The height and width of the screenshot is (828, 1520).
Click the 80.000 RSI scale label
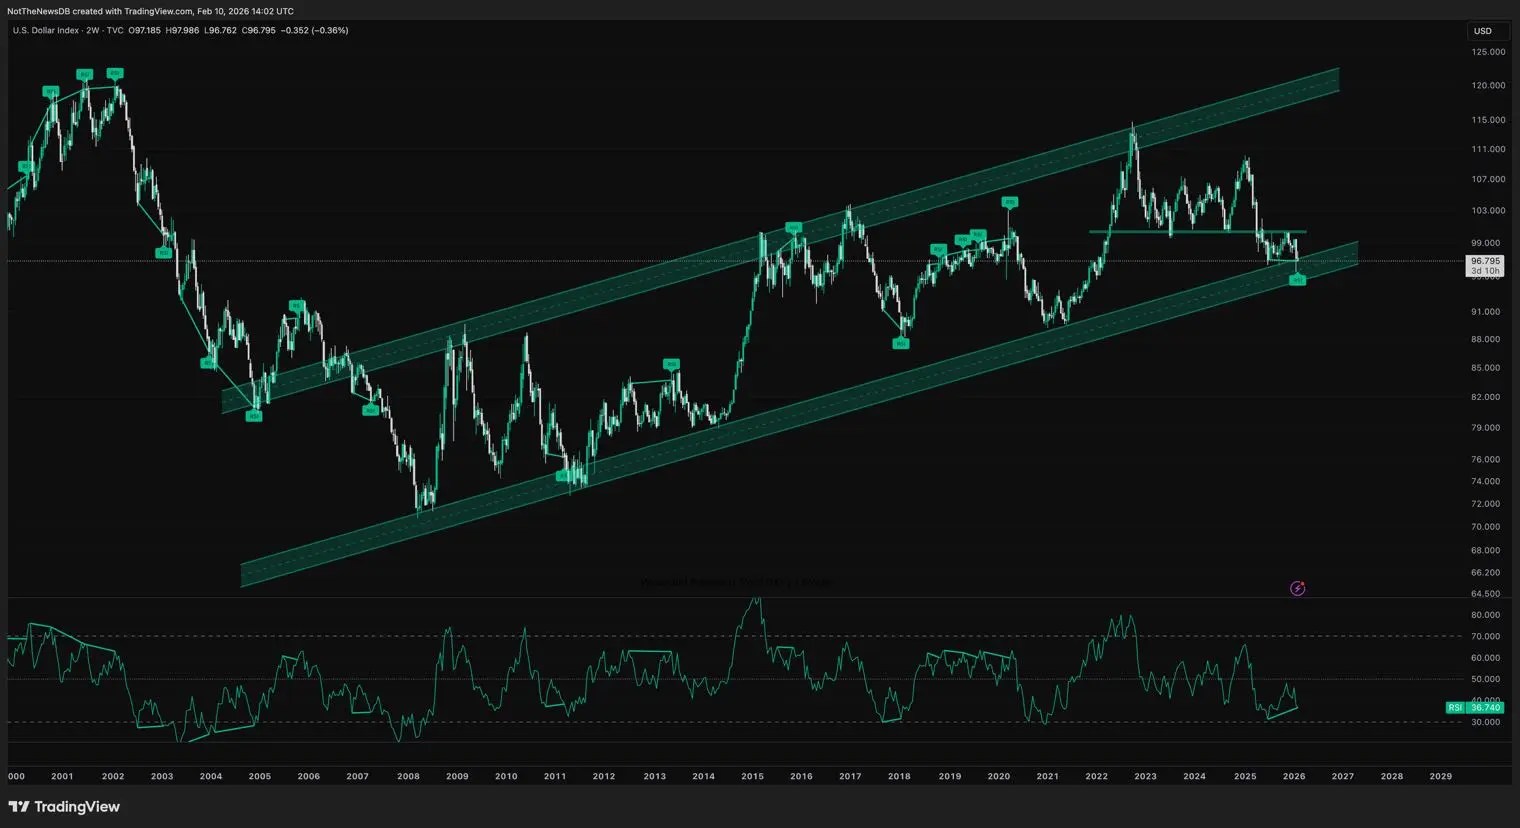pos(1486,615)
